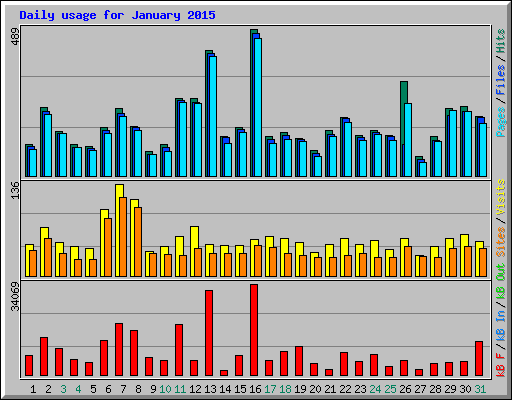Click the 'Visits' legend label
Screen dimensions: 512x400
[x=500, y=197]
